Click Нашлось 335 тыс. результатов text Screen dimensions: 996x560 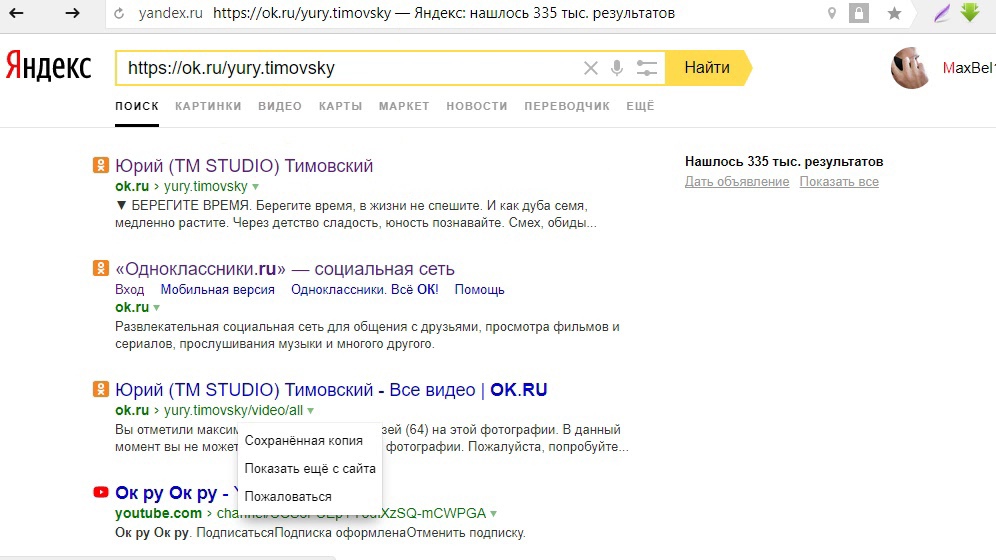(784, 161)
